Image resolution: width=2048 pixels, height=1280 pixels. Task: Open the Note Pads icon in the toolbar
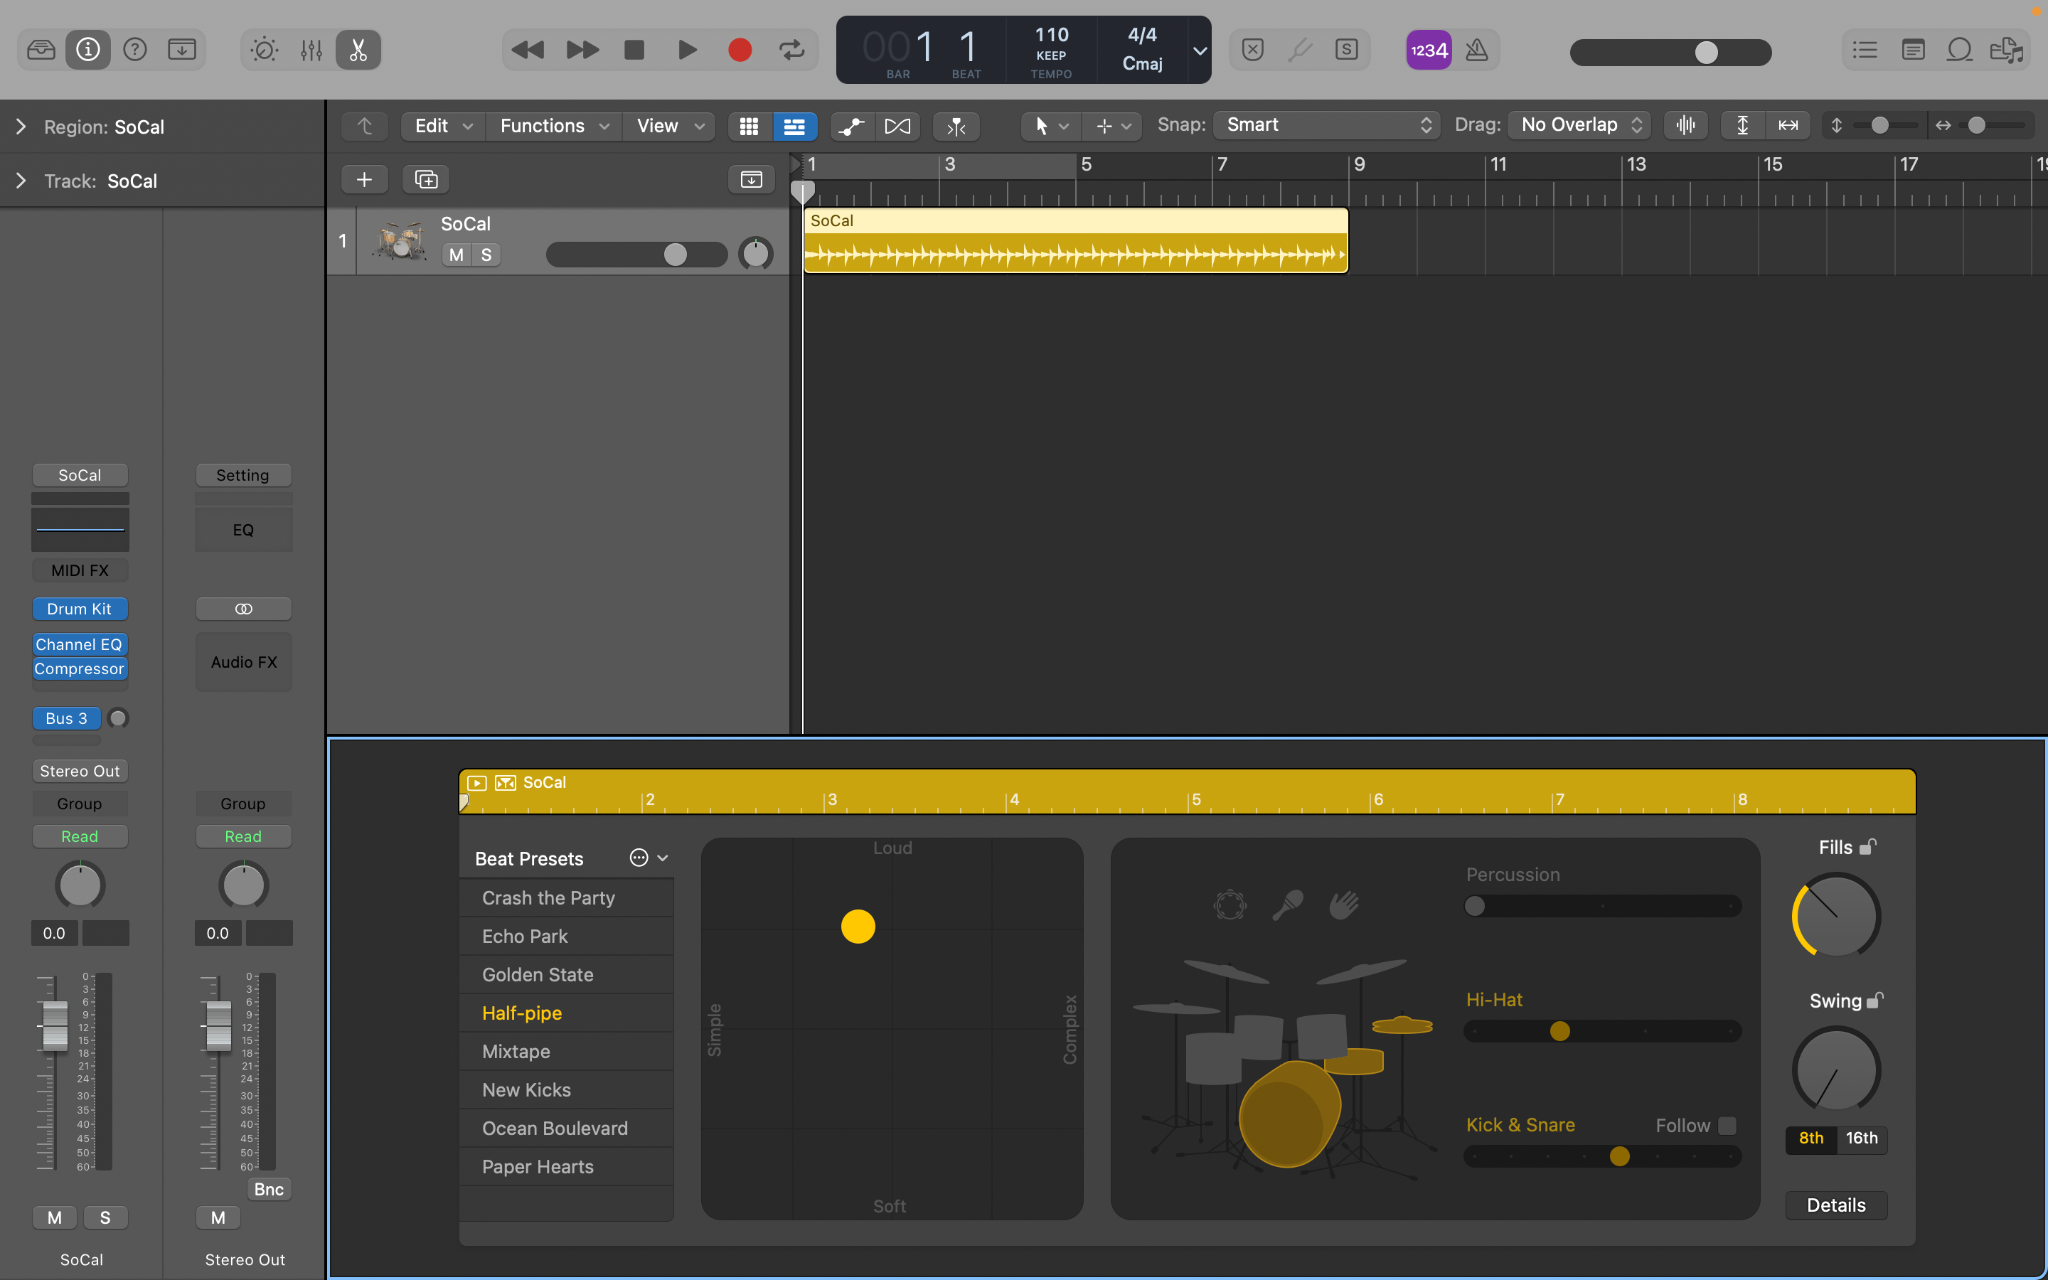pos(1913,49)
